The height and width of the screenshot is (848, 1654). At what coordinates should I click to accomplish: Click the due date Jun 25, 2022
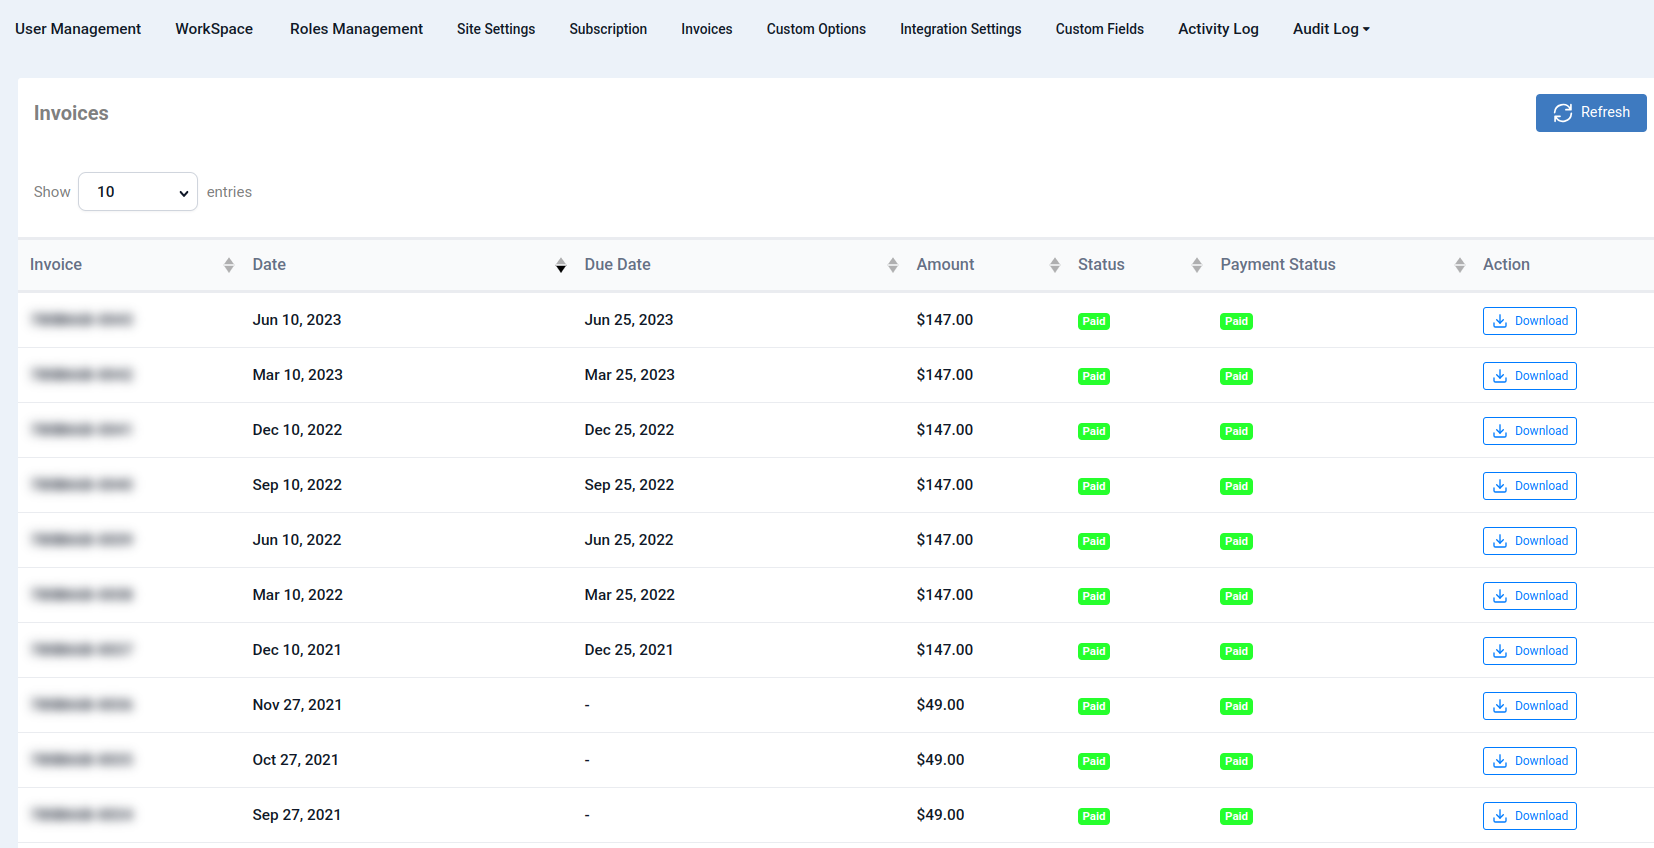click(x=629, y=540)
